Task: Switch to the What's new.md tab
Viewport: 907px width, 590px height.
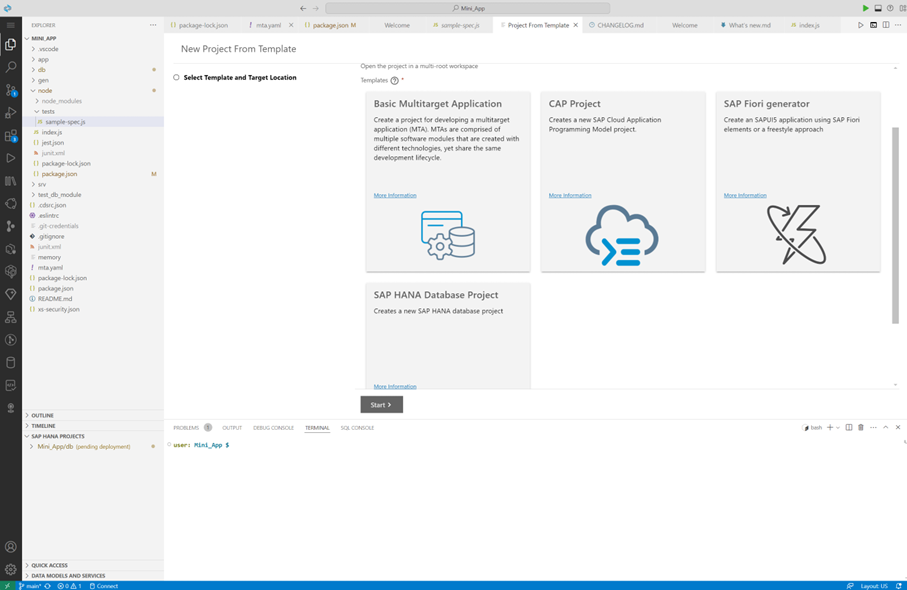Action: pyautogui.click(x=749, y=25)
